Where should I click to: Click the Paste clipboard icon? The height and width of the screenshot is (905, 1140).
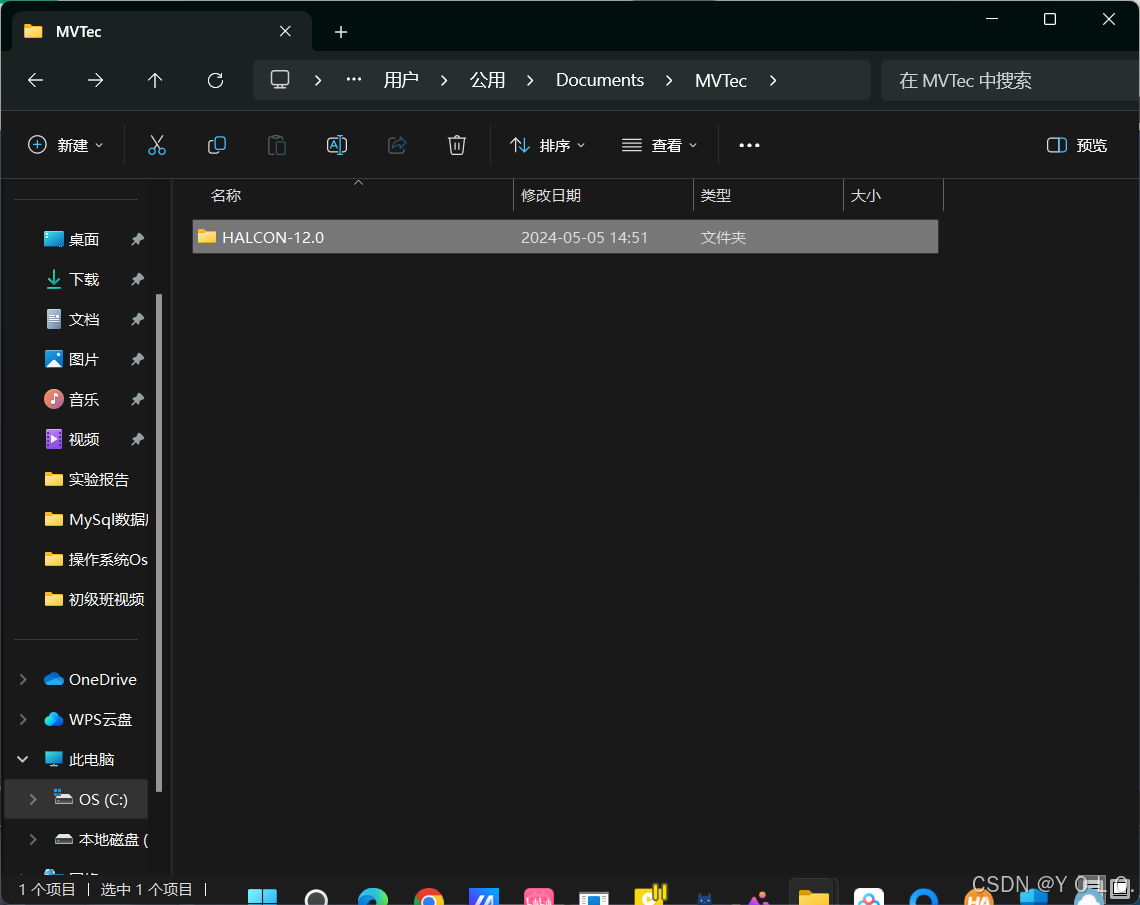[277, 145]
